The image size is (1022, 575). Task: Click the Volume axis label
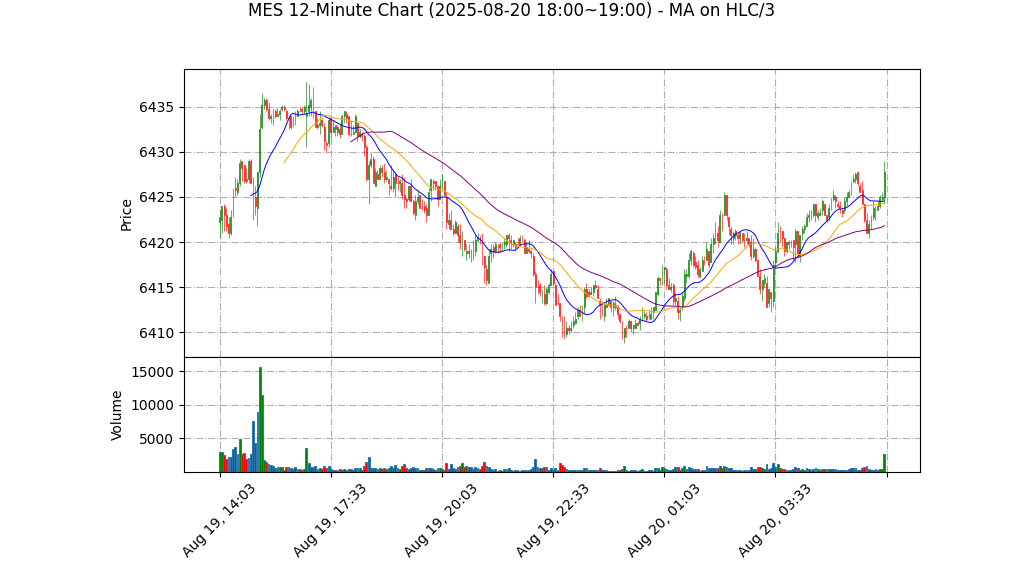pos(117,415)
